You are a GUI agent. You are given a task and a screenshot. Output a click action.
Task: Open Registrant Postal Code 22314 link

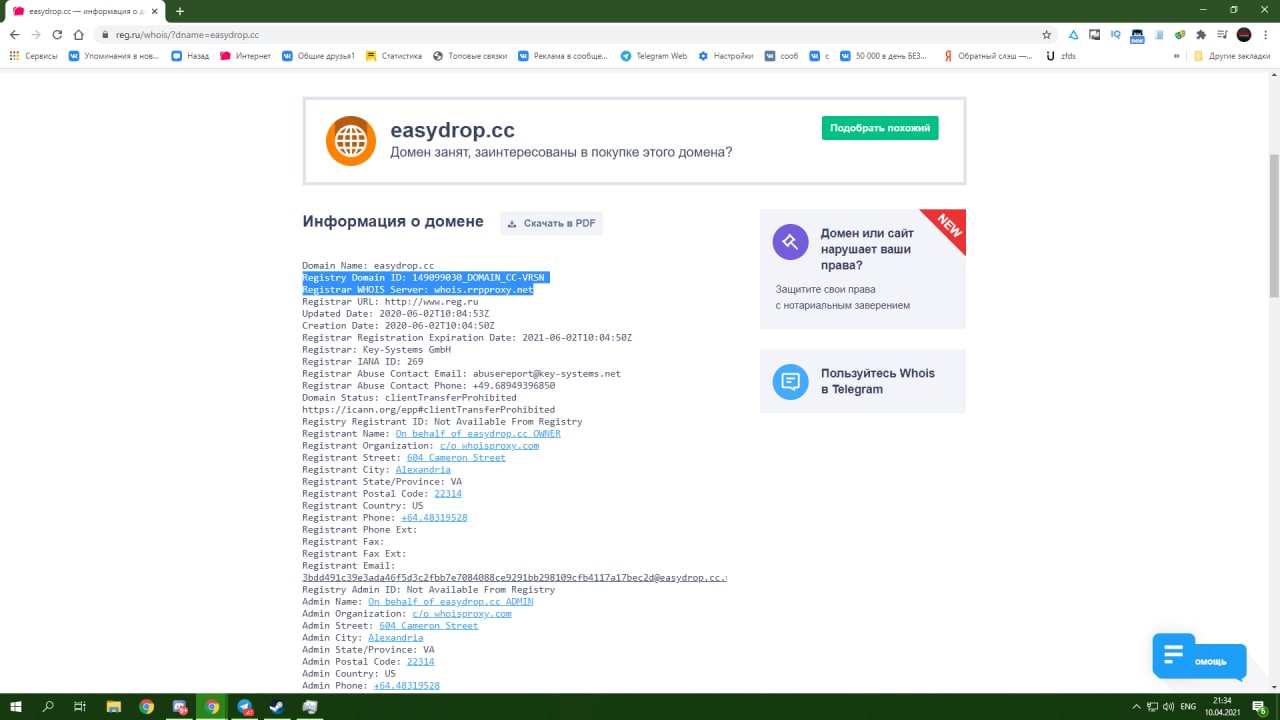click(x=448, y=494)
